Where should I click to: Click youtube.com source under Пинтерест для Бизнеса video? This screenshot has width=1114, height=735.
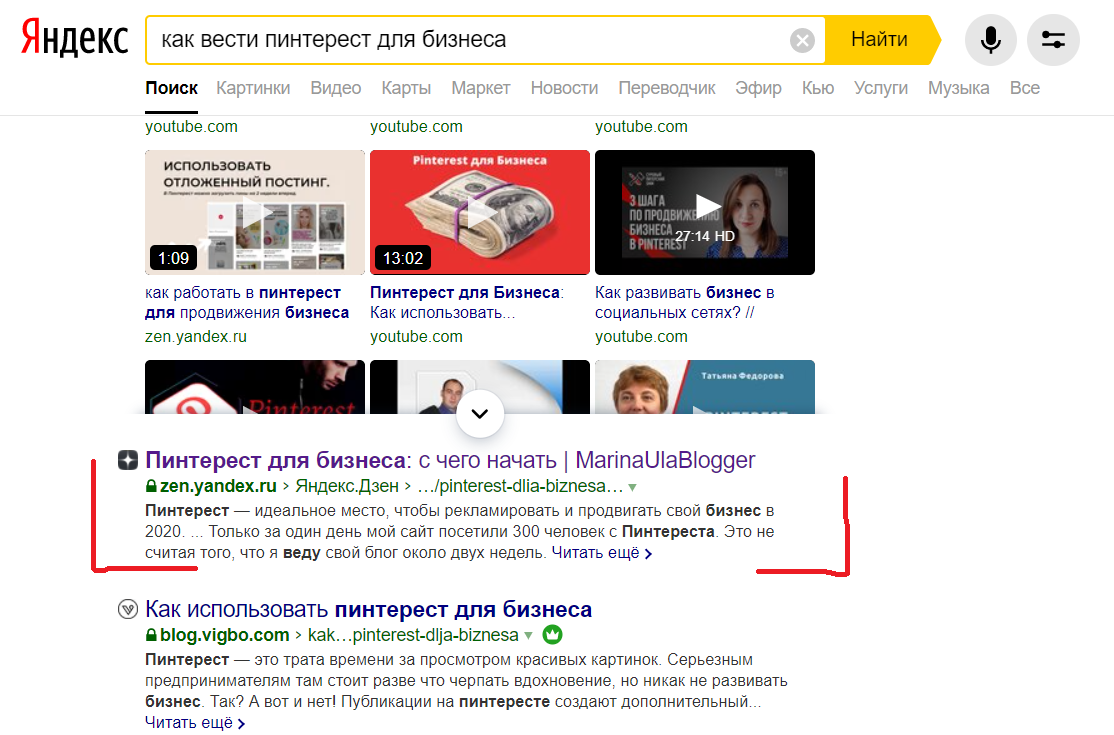point(416,337)
